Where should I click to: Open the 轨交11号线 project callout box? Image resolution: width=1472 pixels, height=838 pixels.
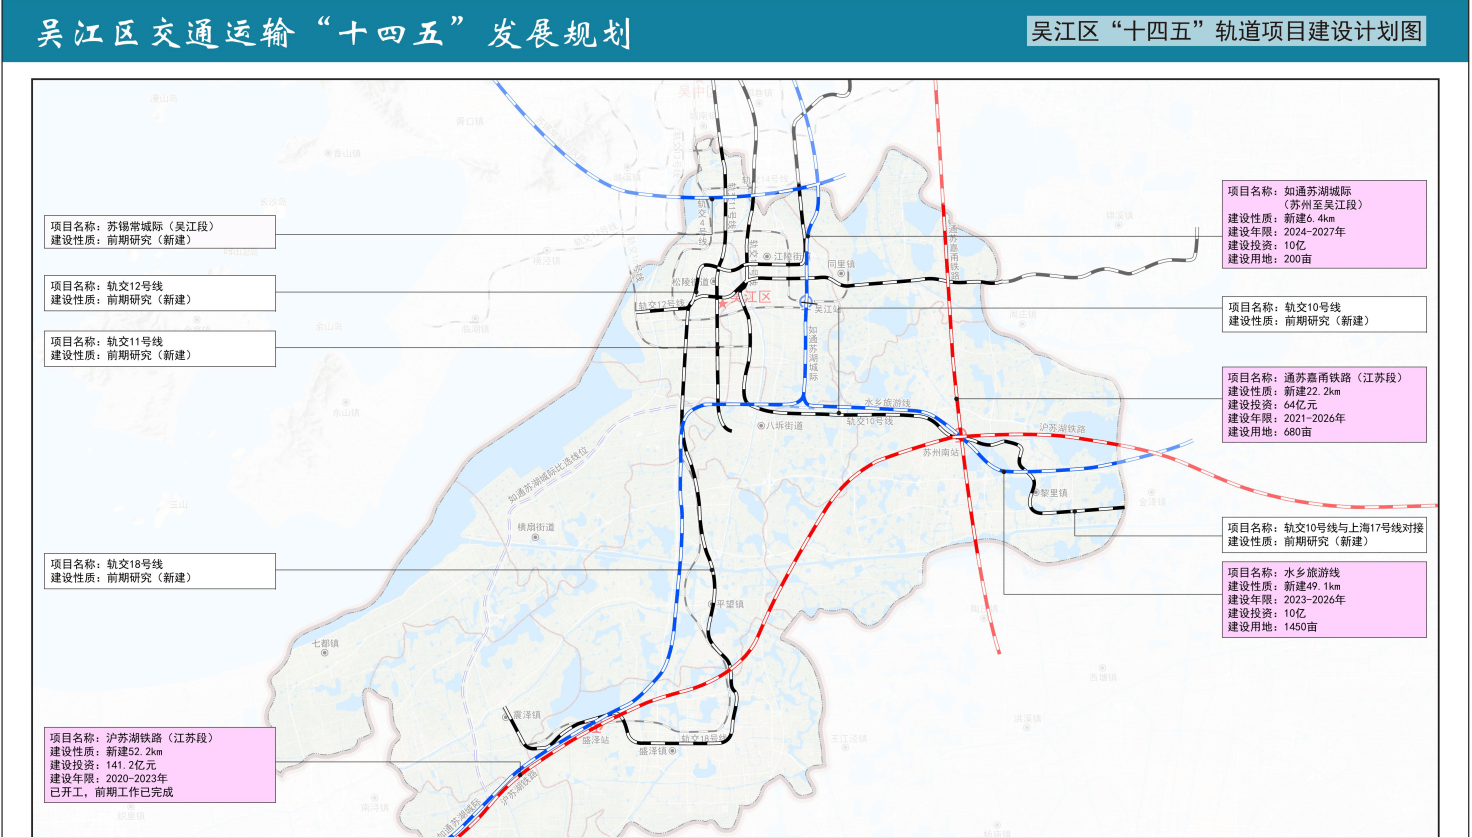[160, 348]
